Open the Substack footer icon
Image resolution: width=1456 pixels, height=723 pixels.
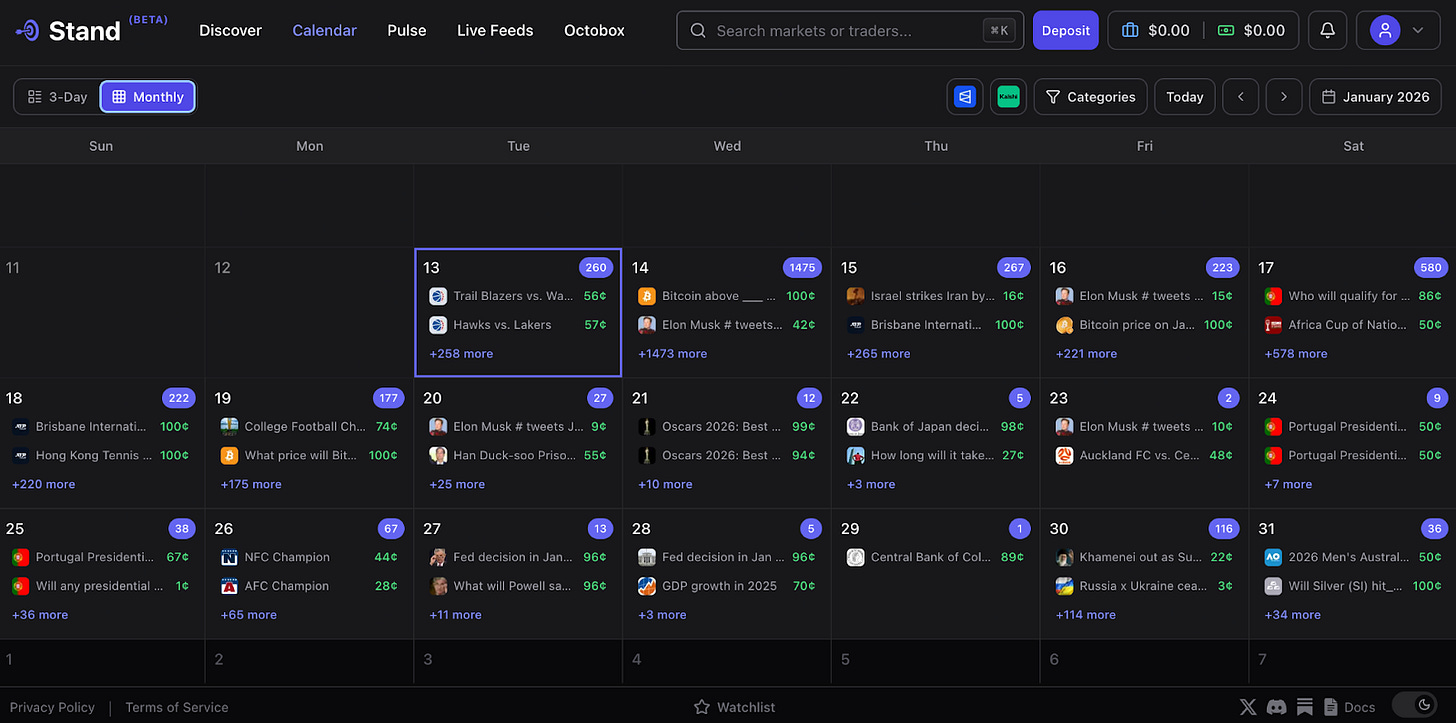pos(1305,707)
